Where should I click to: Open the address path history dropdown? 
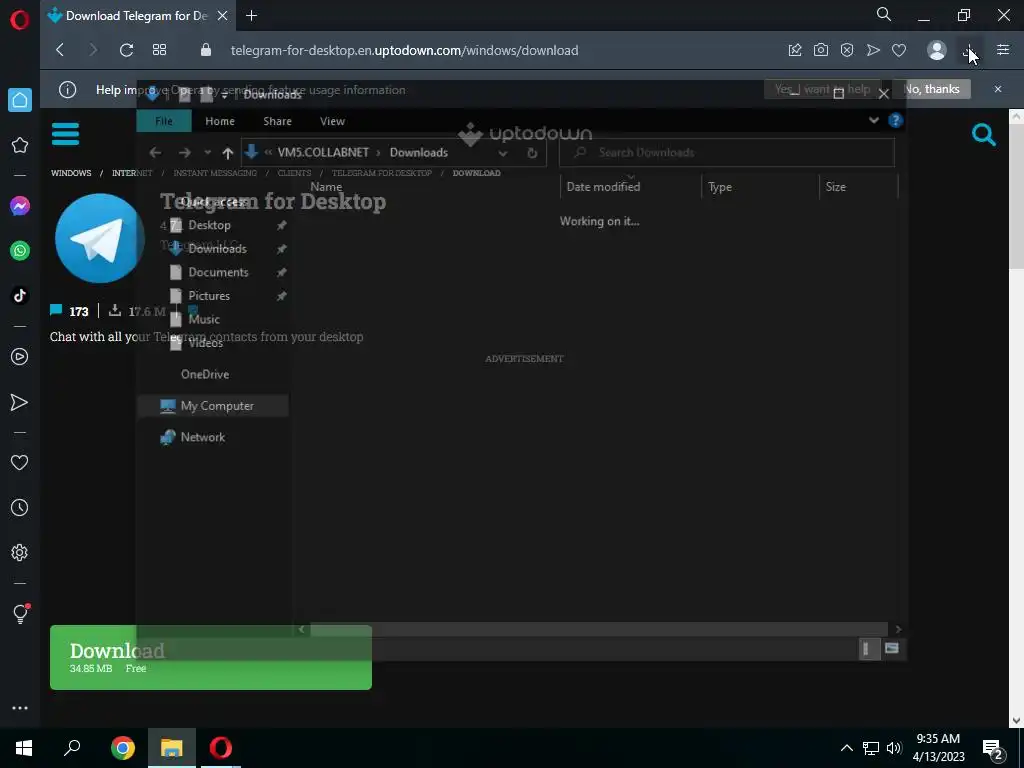pyautogui.click(x=503, y=153)
